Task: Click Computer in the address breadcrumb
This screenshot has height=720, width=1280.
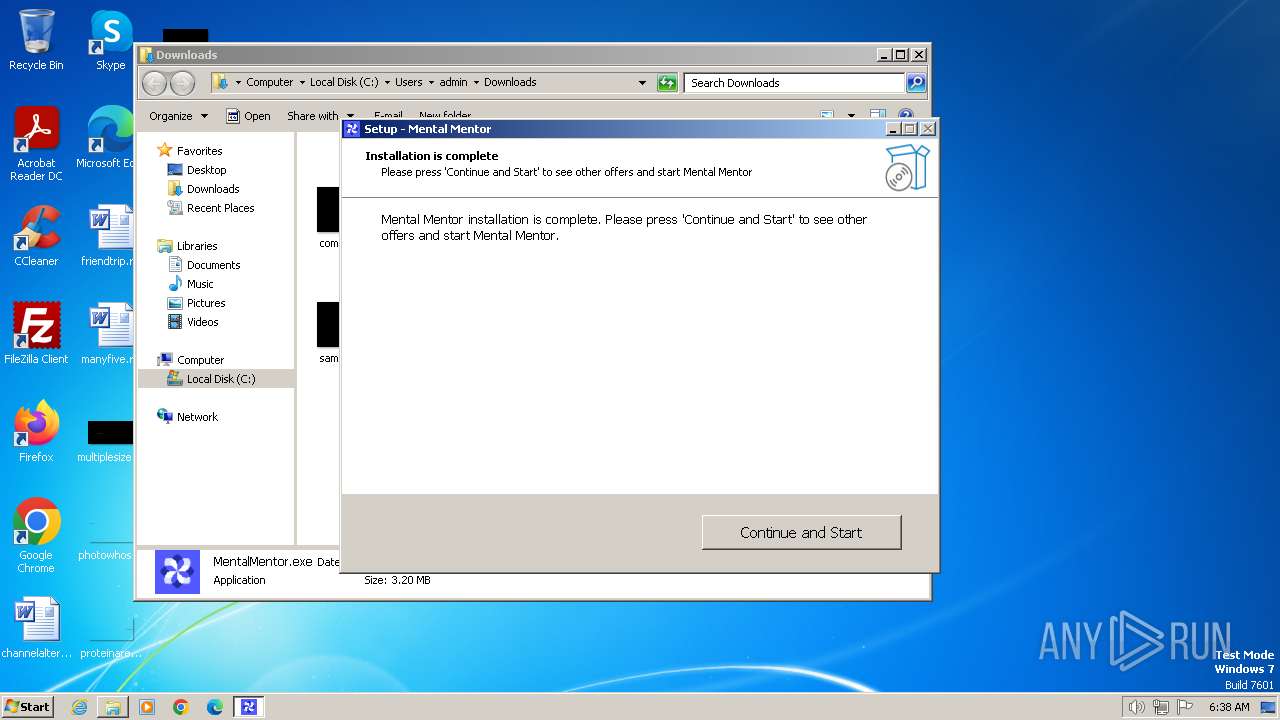Action: (270, 83)
